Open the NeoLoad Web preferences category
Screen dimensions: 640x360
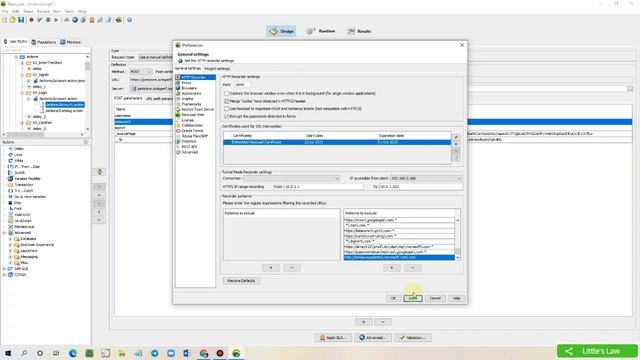tap(192, 115)
